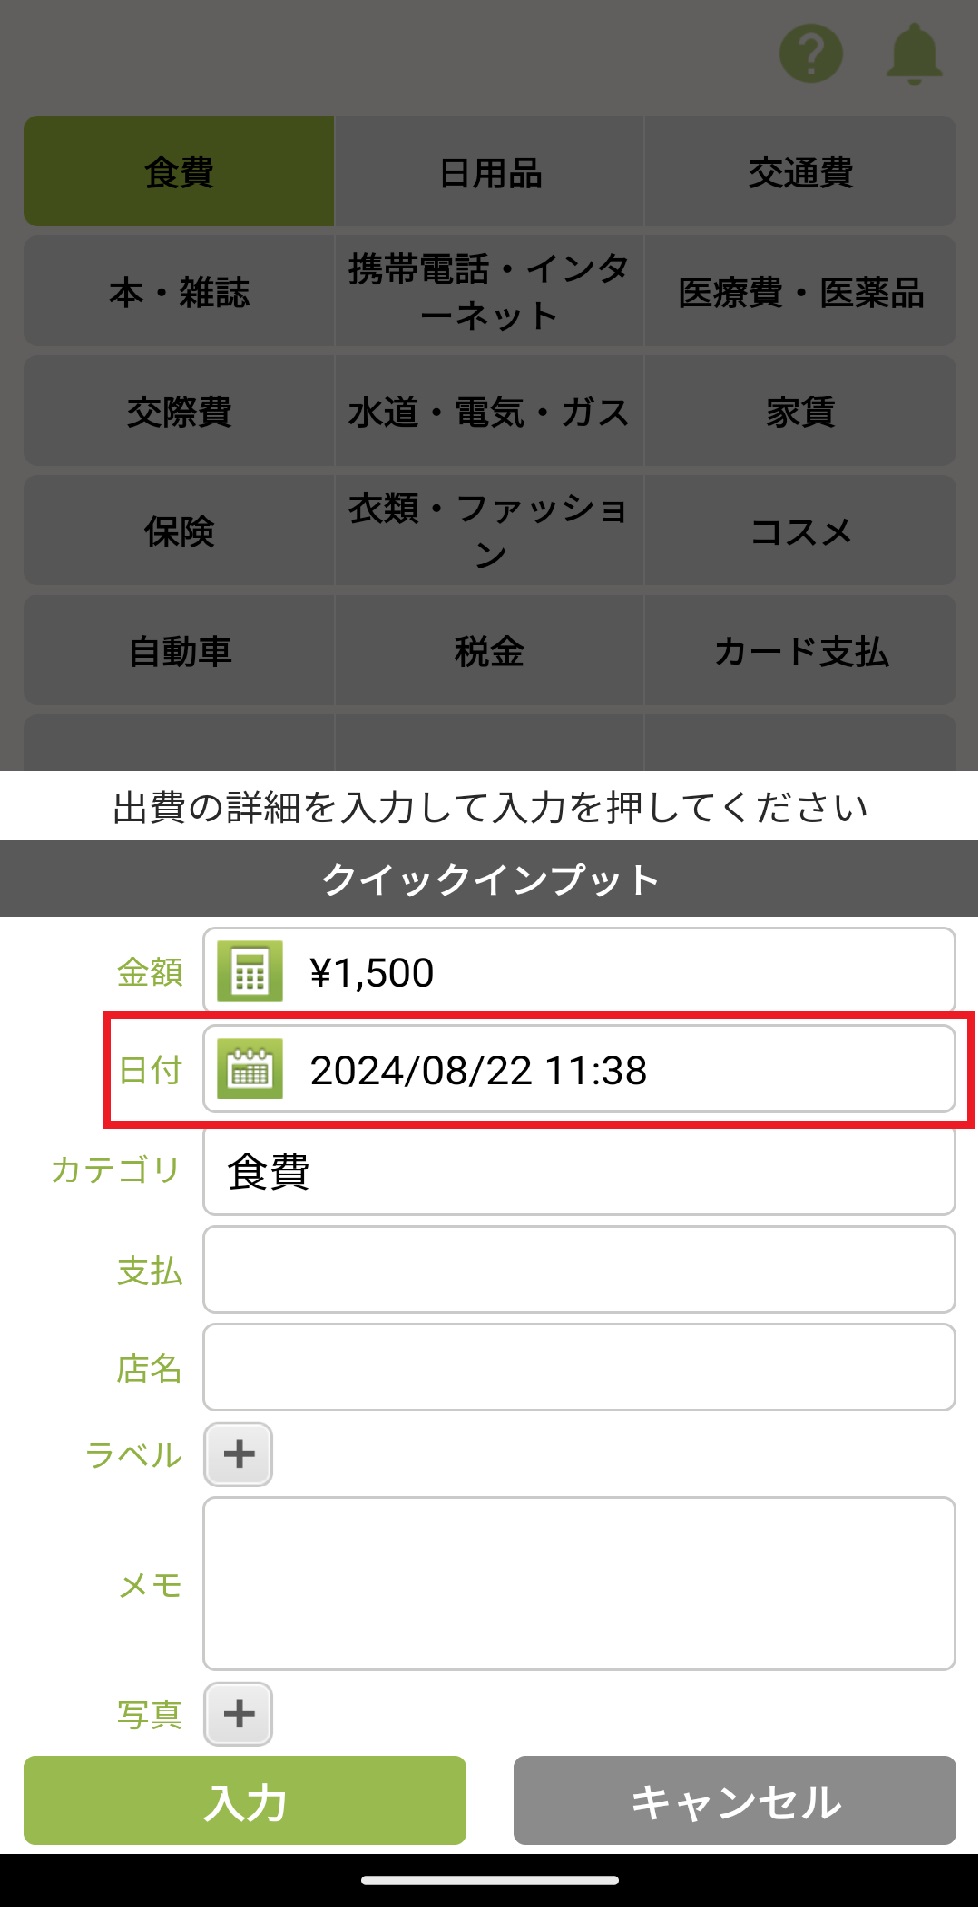Choose the 家賃 category tile
978x1911 pixels.
click(x=800, y=411)
